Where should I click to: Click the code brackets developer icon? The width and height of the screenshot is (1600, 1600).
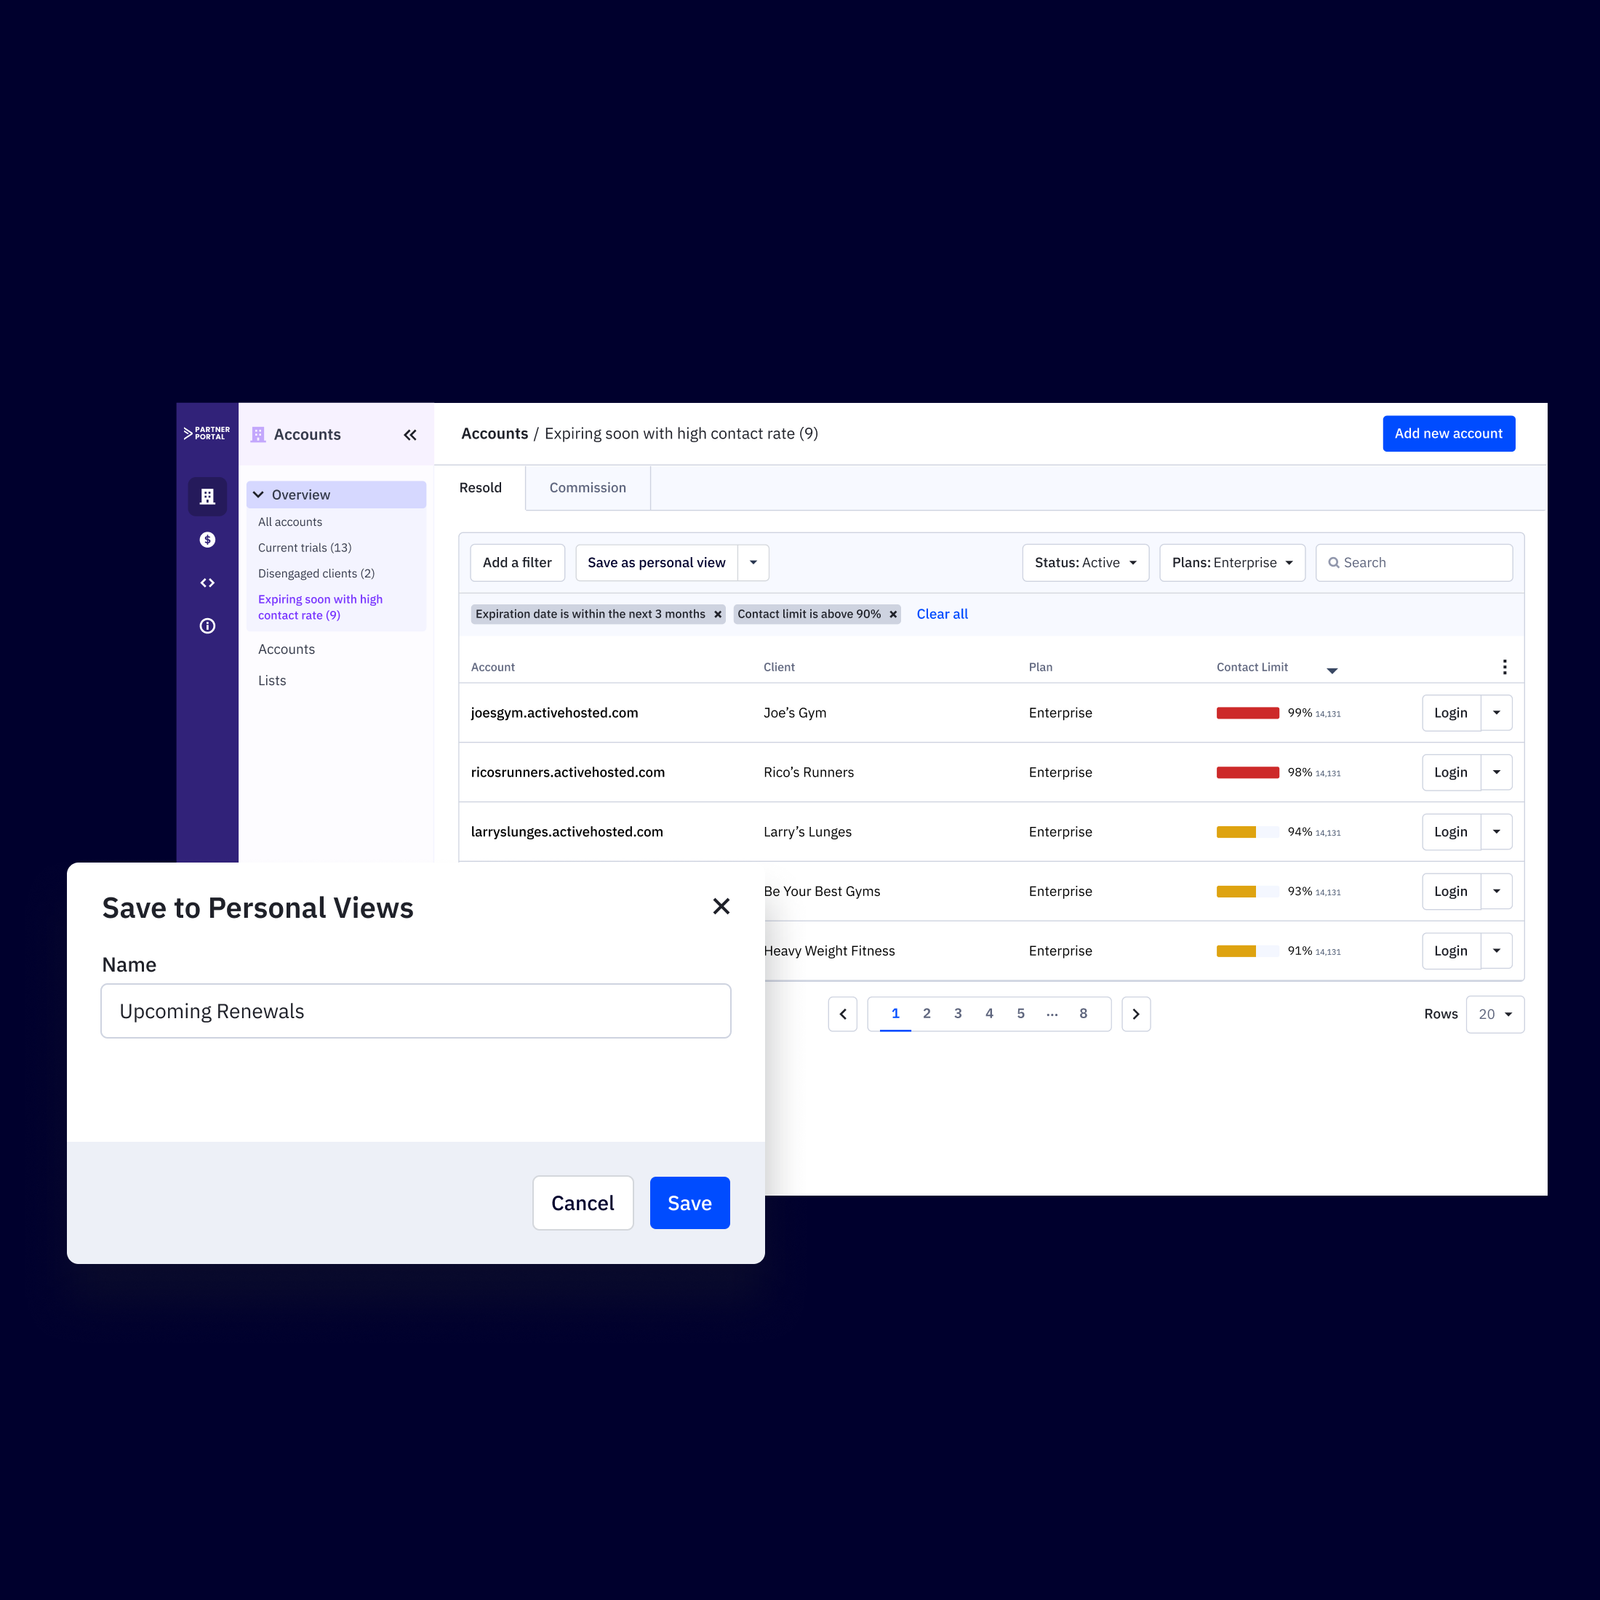coord(207,583)
